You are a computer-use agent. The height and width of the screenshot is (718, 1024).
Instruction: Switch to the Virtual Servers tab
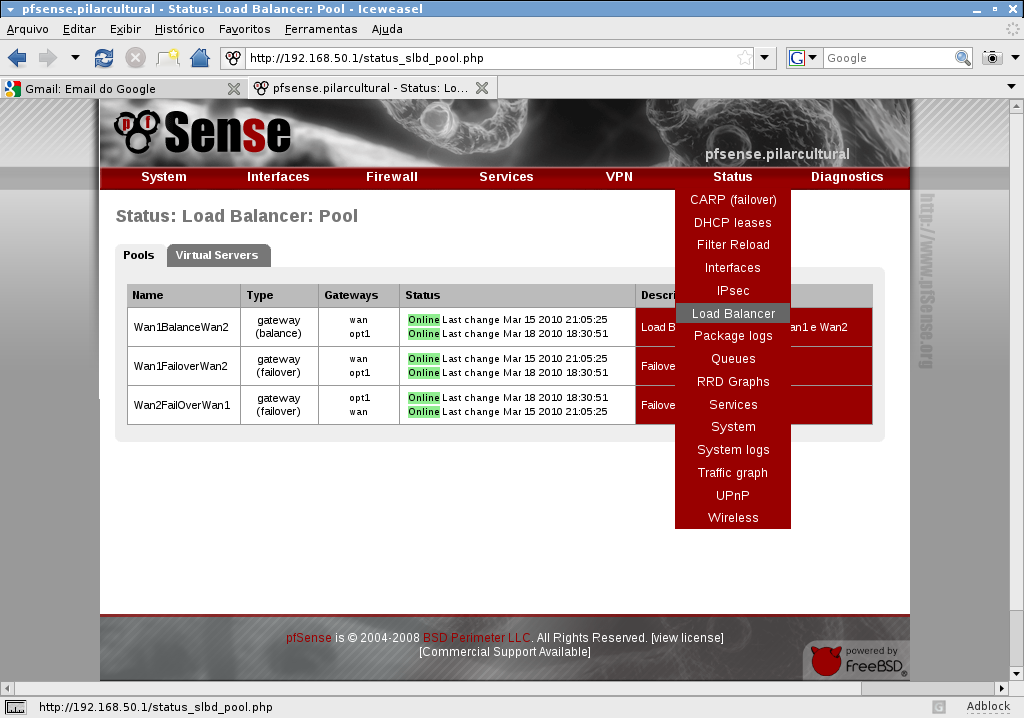click(217, 255)
